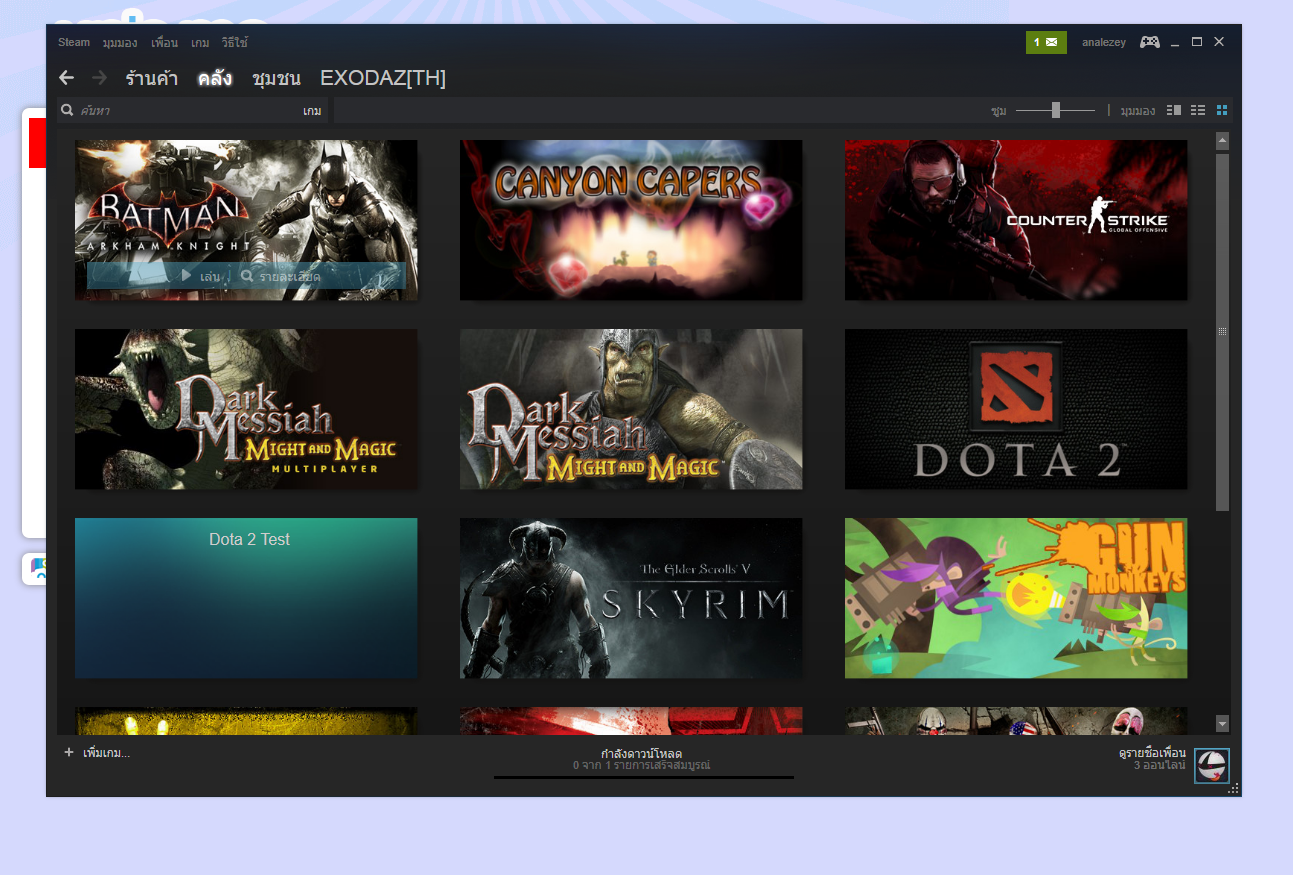Screen dimensions: 1293x875
Task: Launch Big Picture mode via gamepad icon
Action: point(1150,42)
